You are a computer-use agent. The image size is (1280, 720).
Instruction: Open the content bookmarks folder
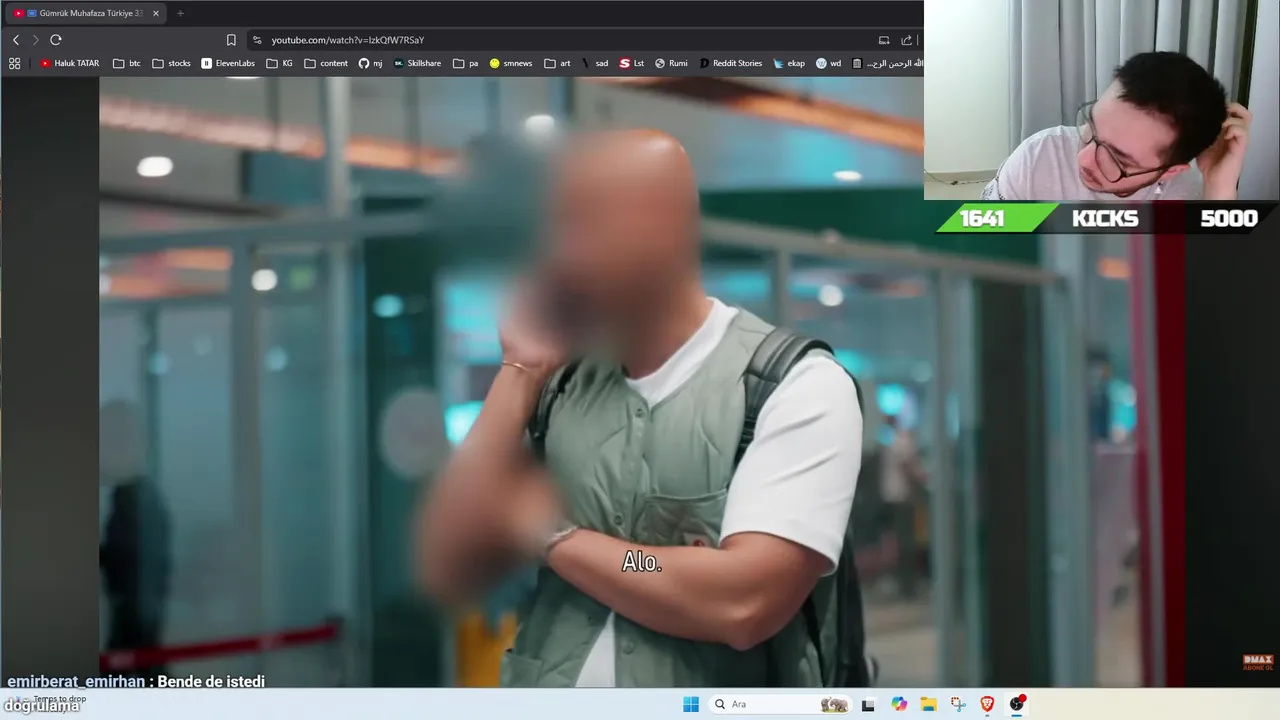tap(326, 63)
